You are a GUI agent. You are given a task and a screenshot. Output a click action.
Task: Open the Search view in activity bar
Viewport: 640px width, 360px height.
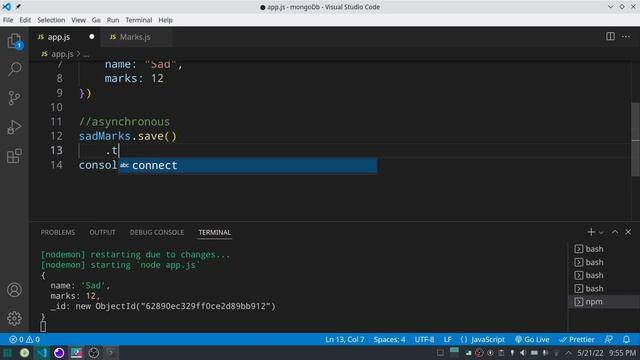tap(14, 69)
